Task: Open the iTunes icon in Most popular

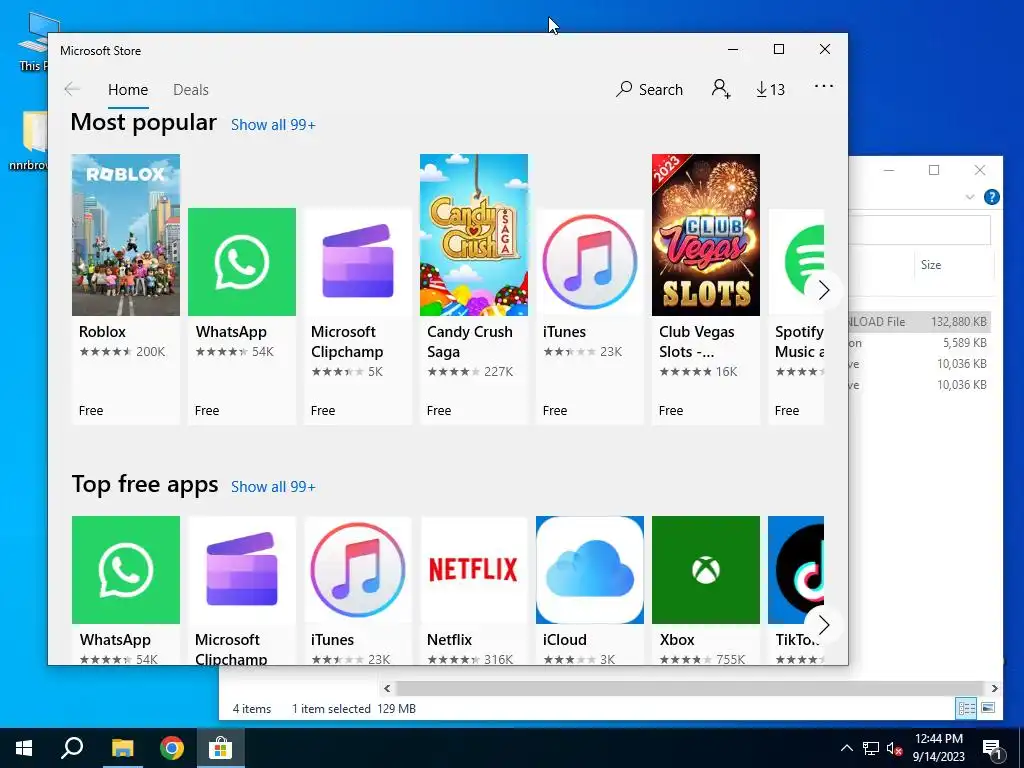Action: tap(590, 262)
